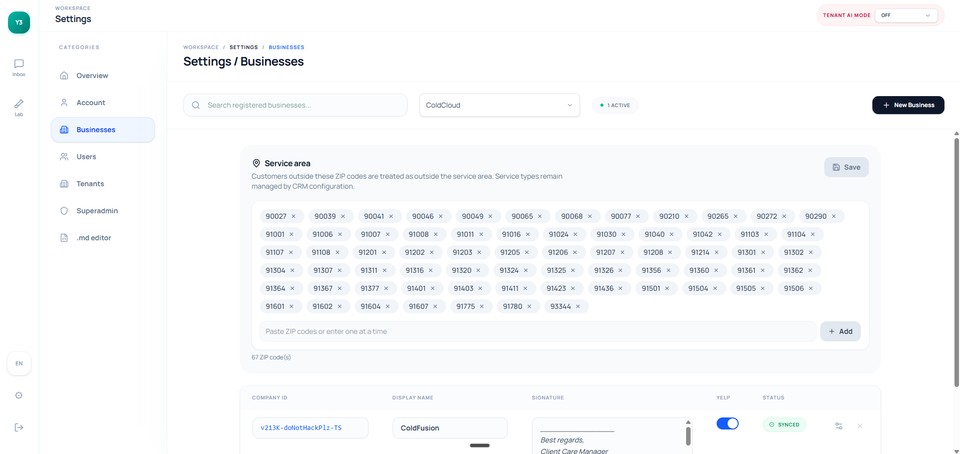Click inside the signature text area
The image size is (960, 454).
pos(607,436)
